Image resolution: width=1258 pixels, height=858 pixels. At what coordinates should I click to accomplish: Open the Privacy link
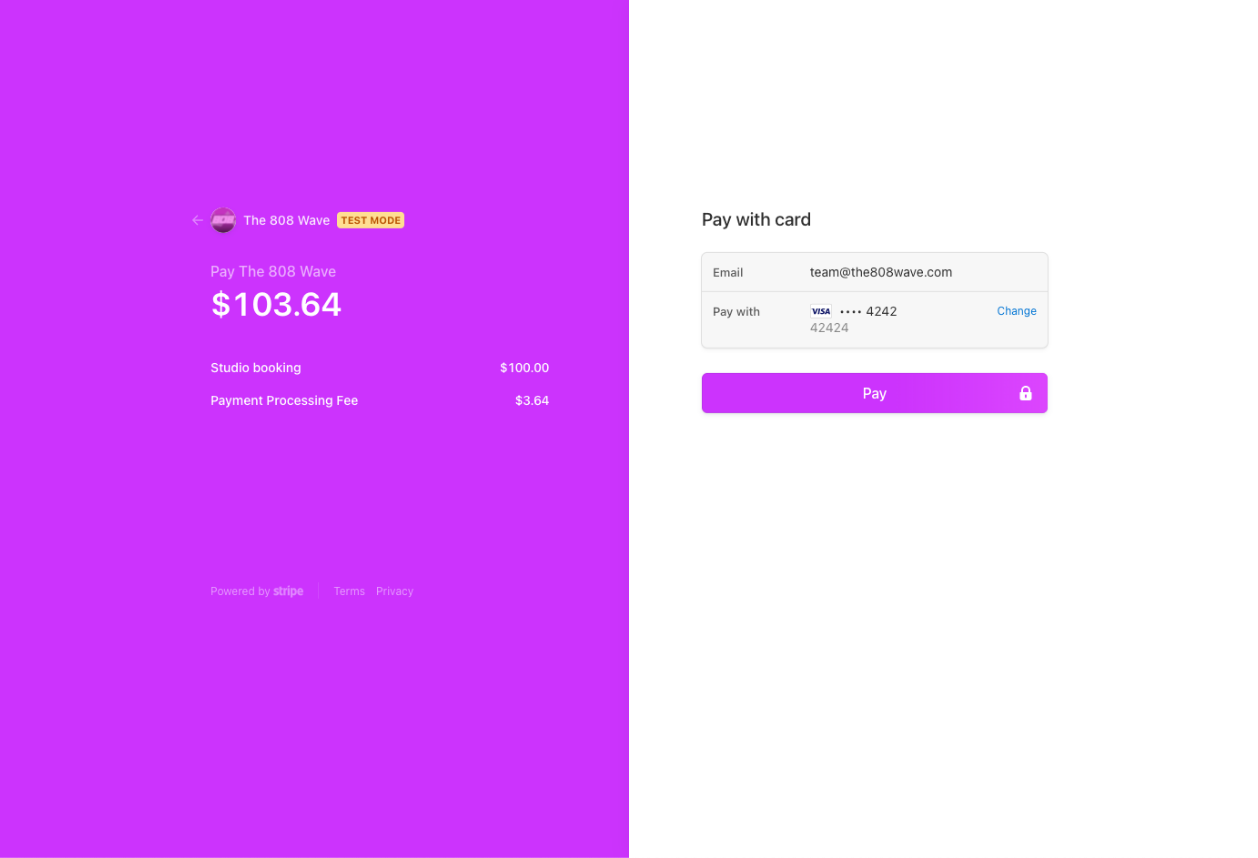click(x=394, y=591)
